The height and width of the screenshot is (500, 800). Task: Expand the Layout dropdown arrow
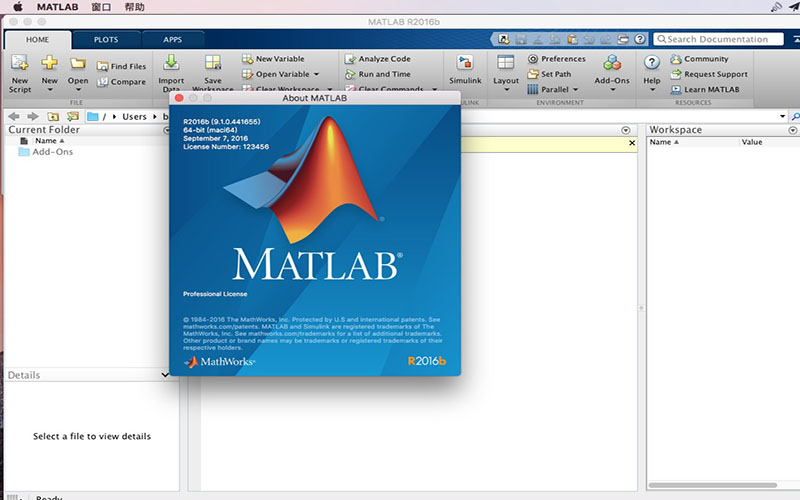pyautogui.click(x=506, y=90)
